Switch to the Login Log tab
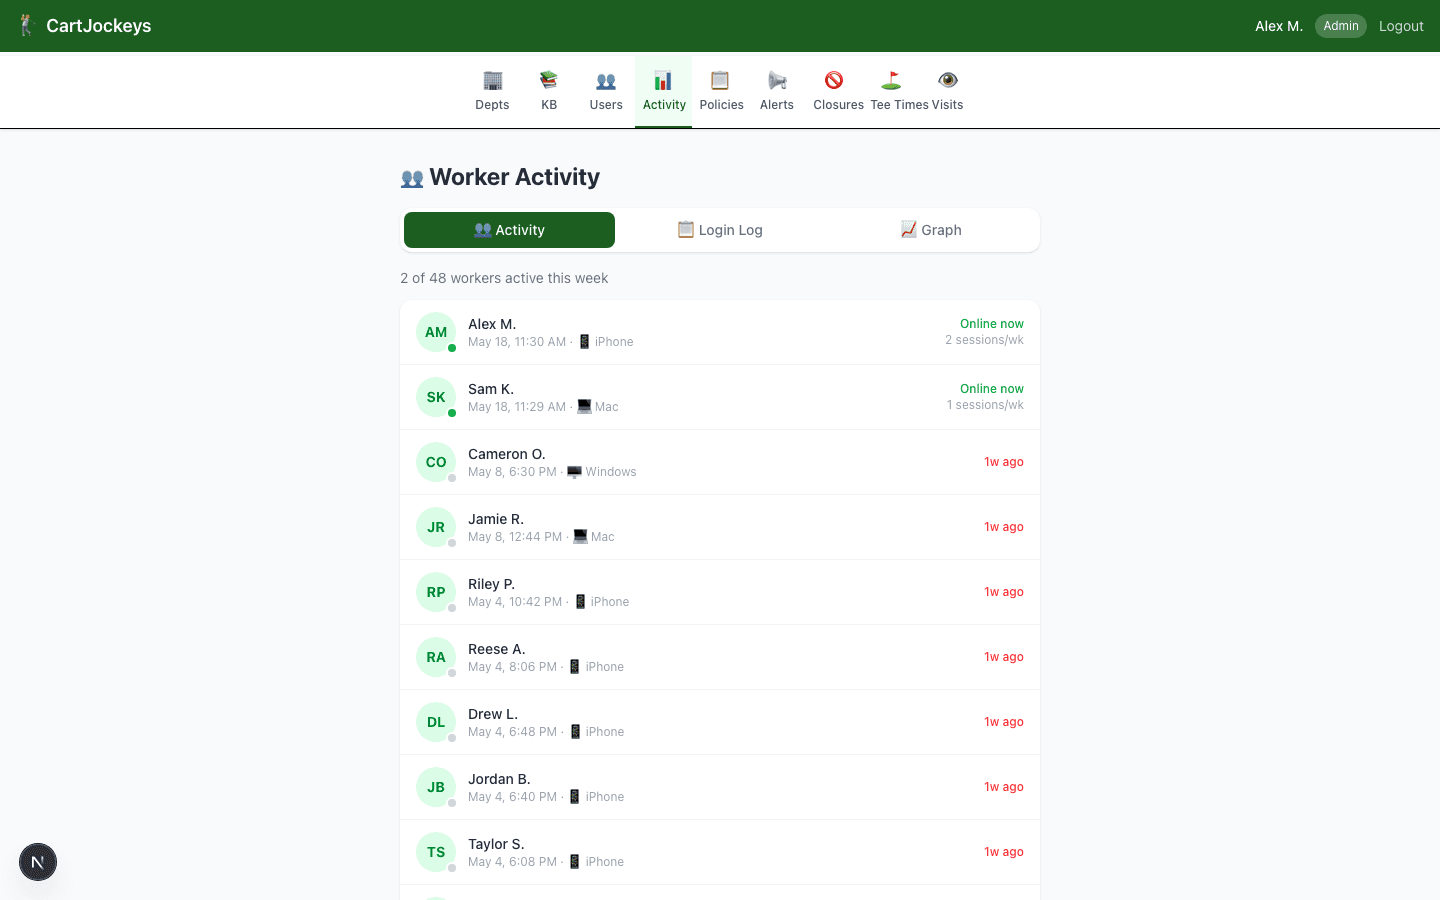1440x900 pixels. [x=720, y=230]
